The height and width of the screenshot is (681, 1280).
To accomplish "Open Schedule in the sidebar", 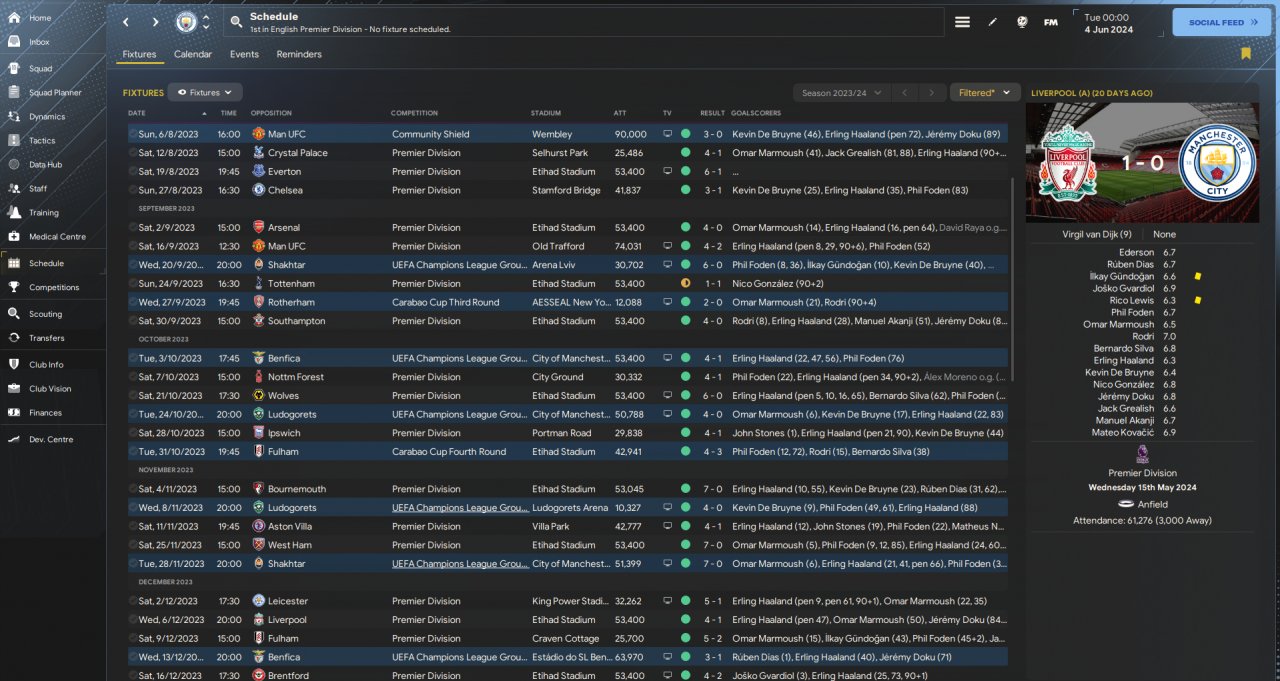I will tap(46, 263).
